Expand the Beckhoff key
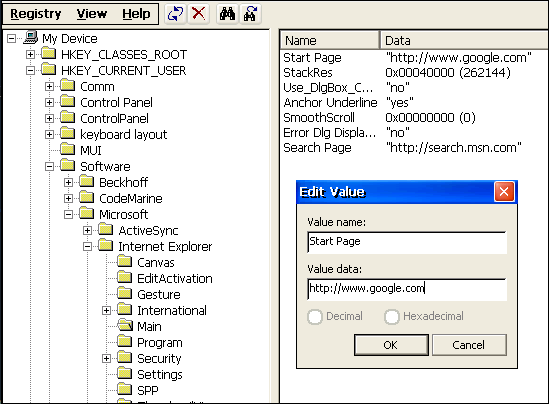Screen dimensions: 549x404 pos(68,182)
